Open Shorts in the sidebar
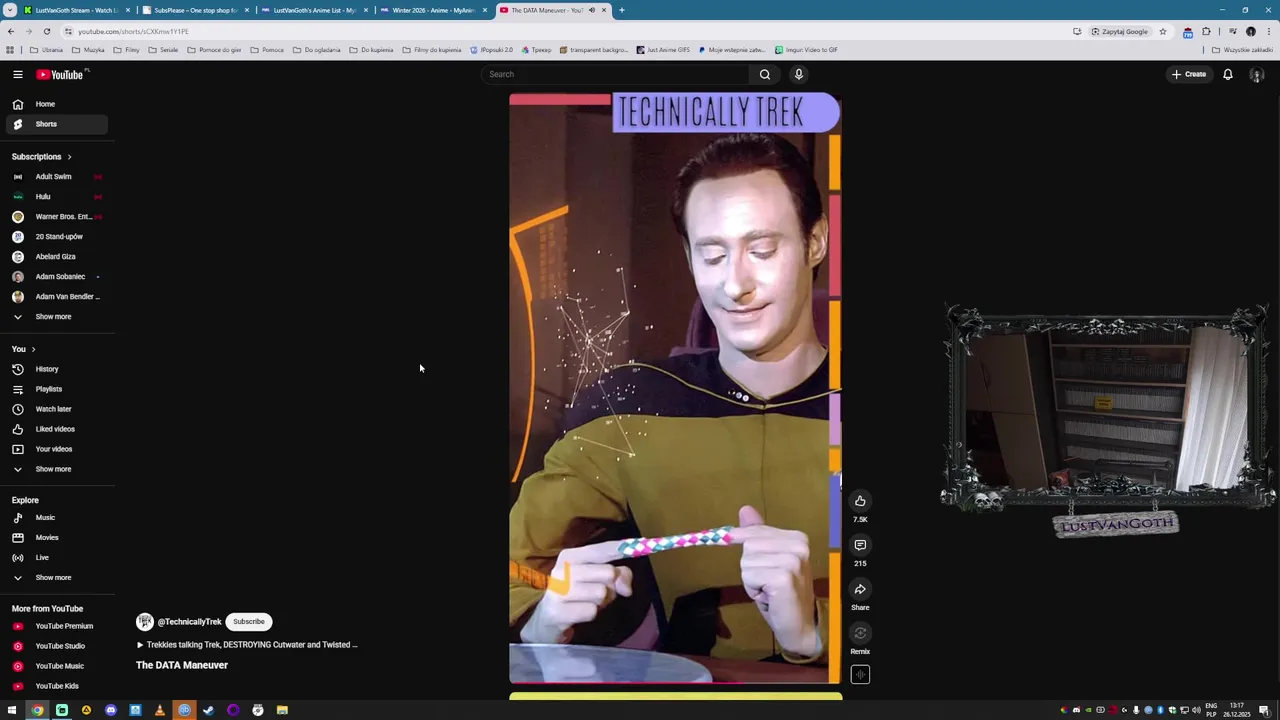Image resolution: width=1280 pixels, height=720 pixels. 56,124
